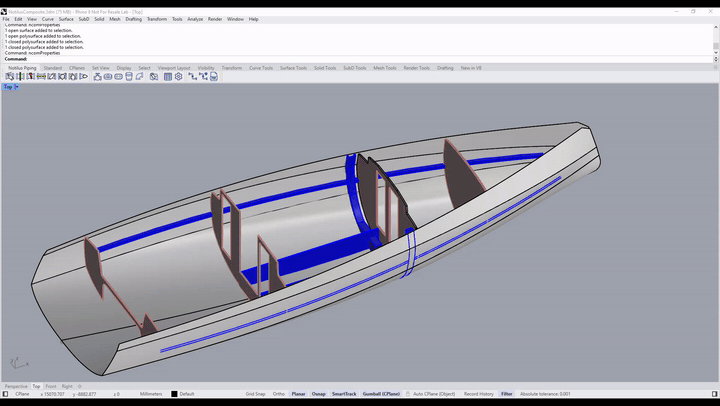Open the Millimeters units selector in status bar
Viewport: 720px width, 406px height.
pos(151,394)
